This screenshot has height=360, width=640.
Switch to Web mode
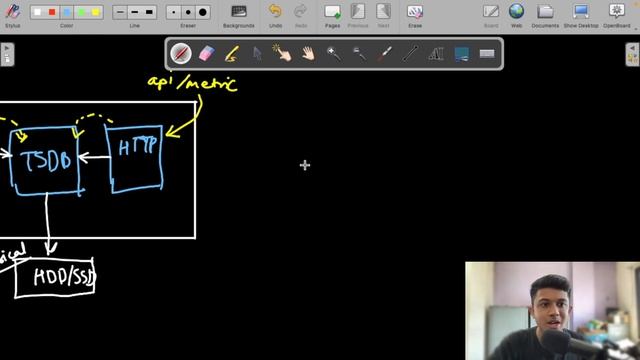pyautogui.click(x=516, y=16)
